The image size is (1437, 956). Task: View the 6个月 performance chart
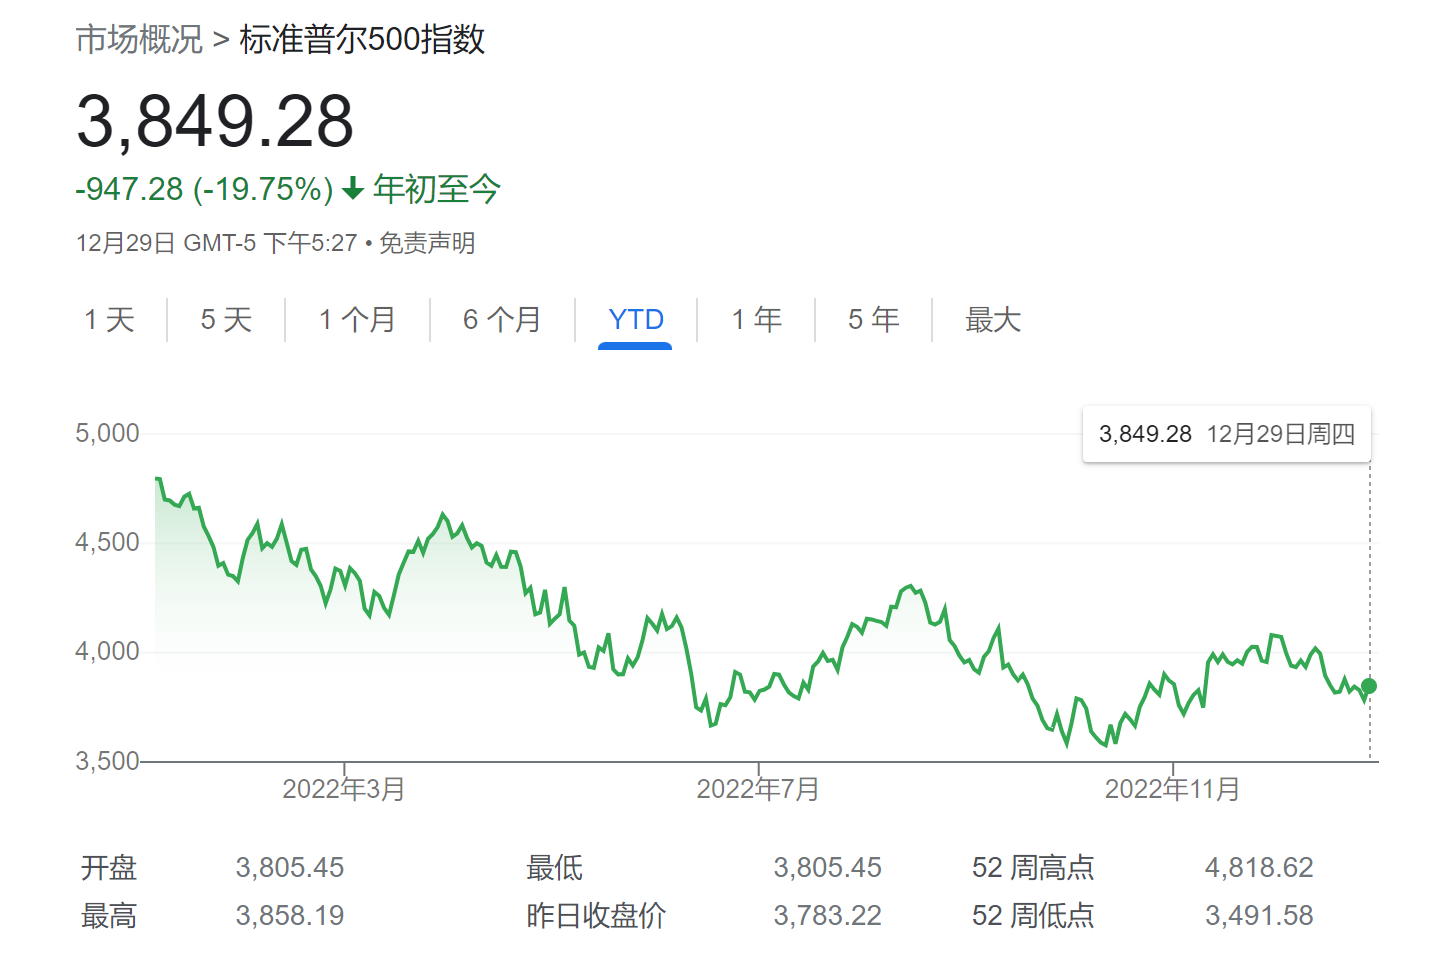(x=502, y=319)
